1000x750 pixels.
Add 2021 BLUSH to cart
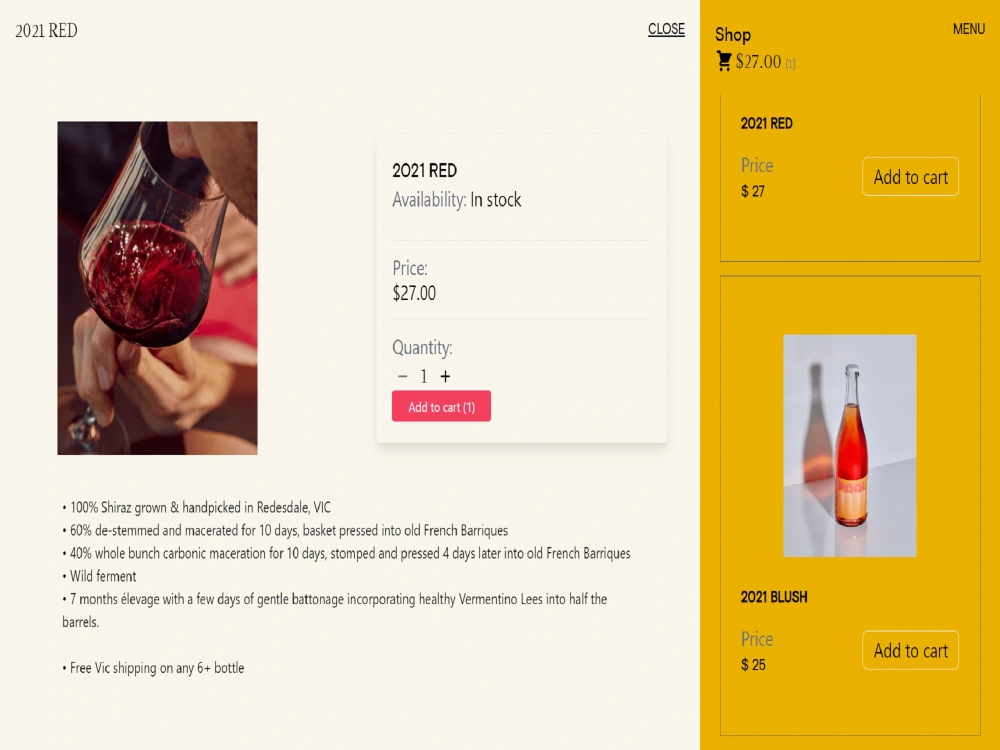[x=910, y=651]
